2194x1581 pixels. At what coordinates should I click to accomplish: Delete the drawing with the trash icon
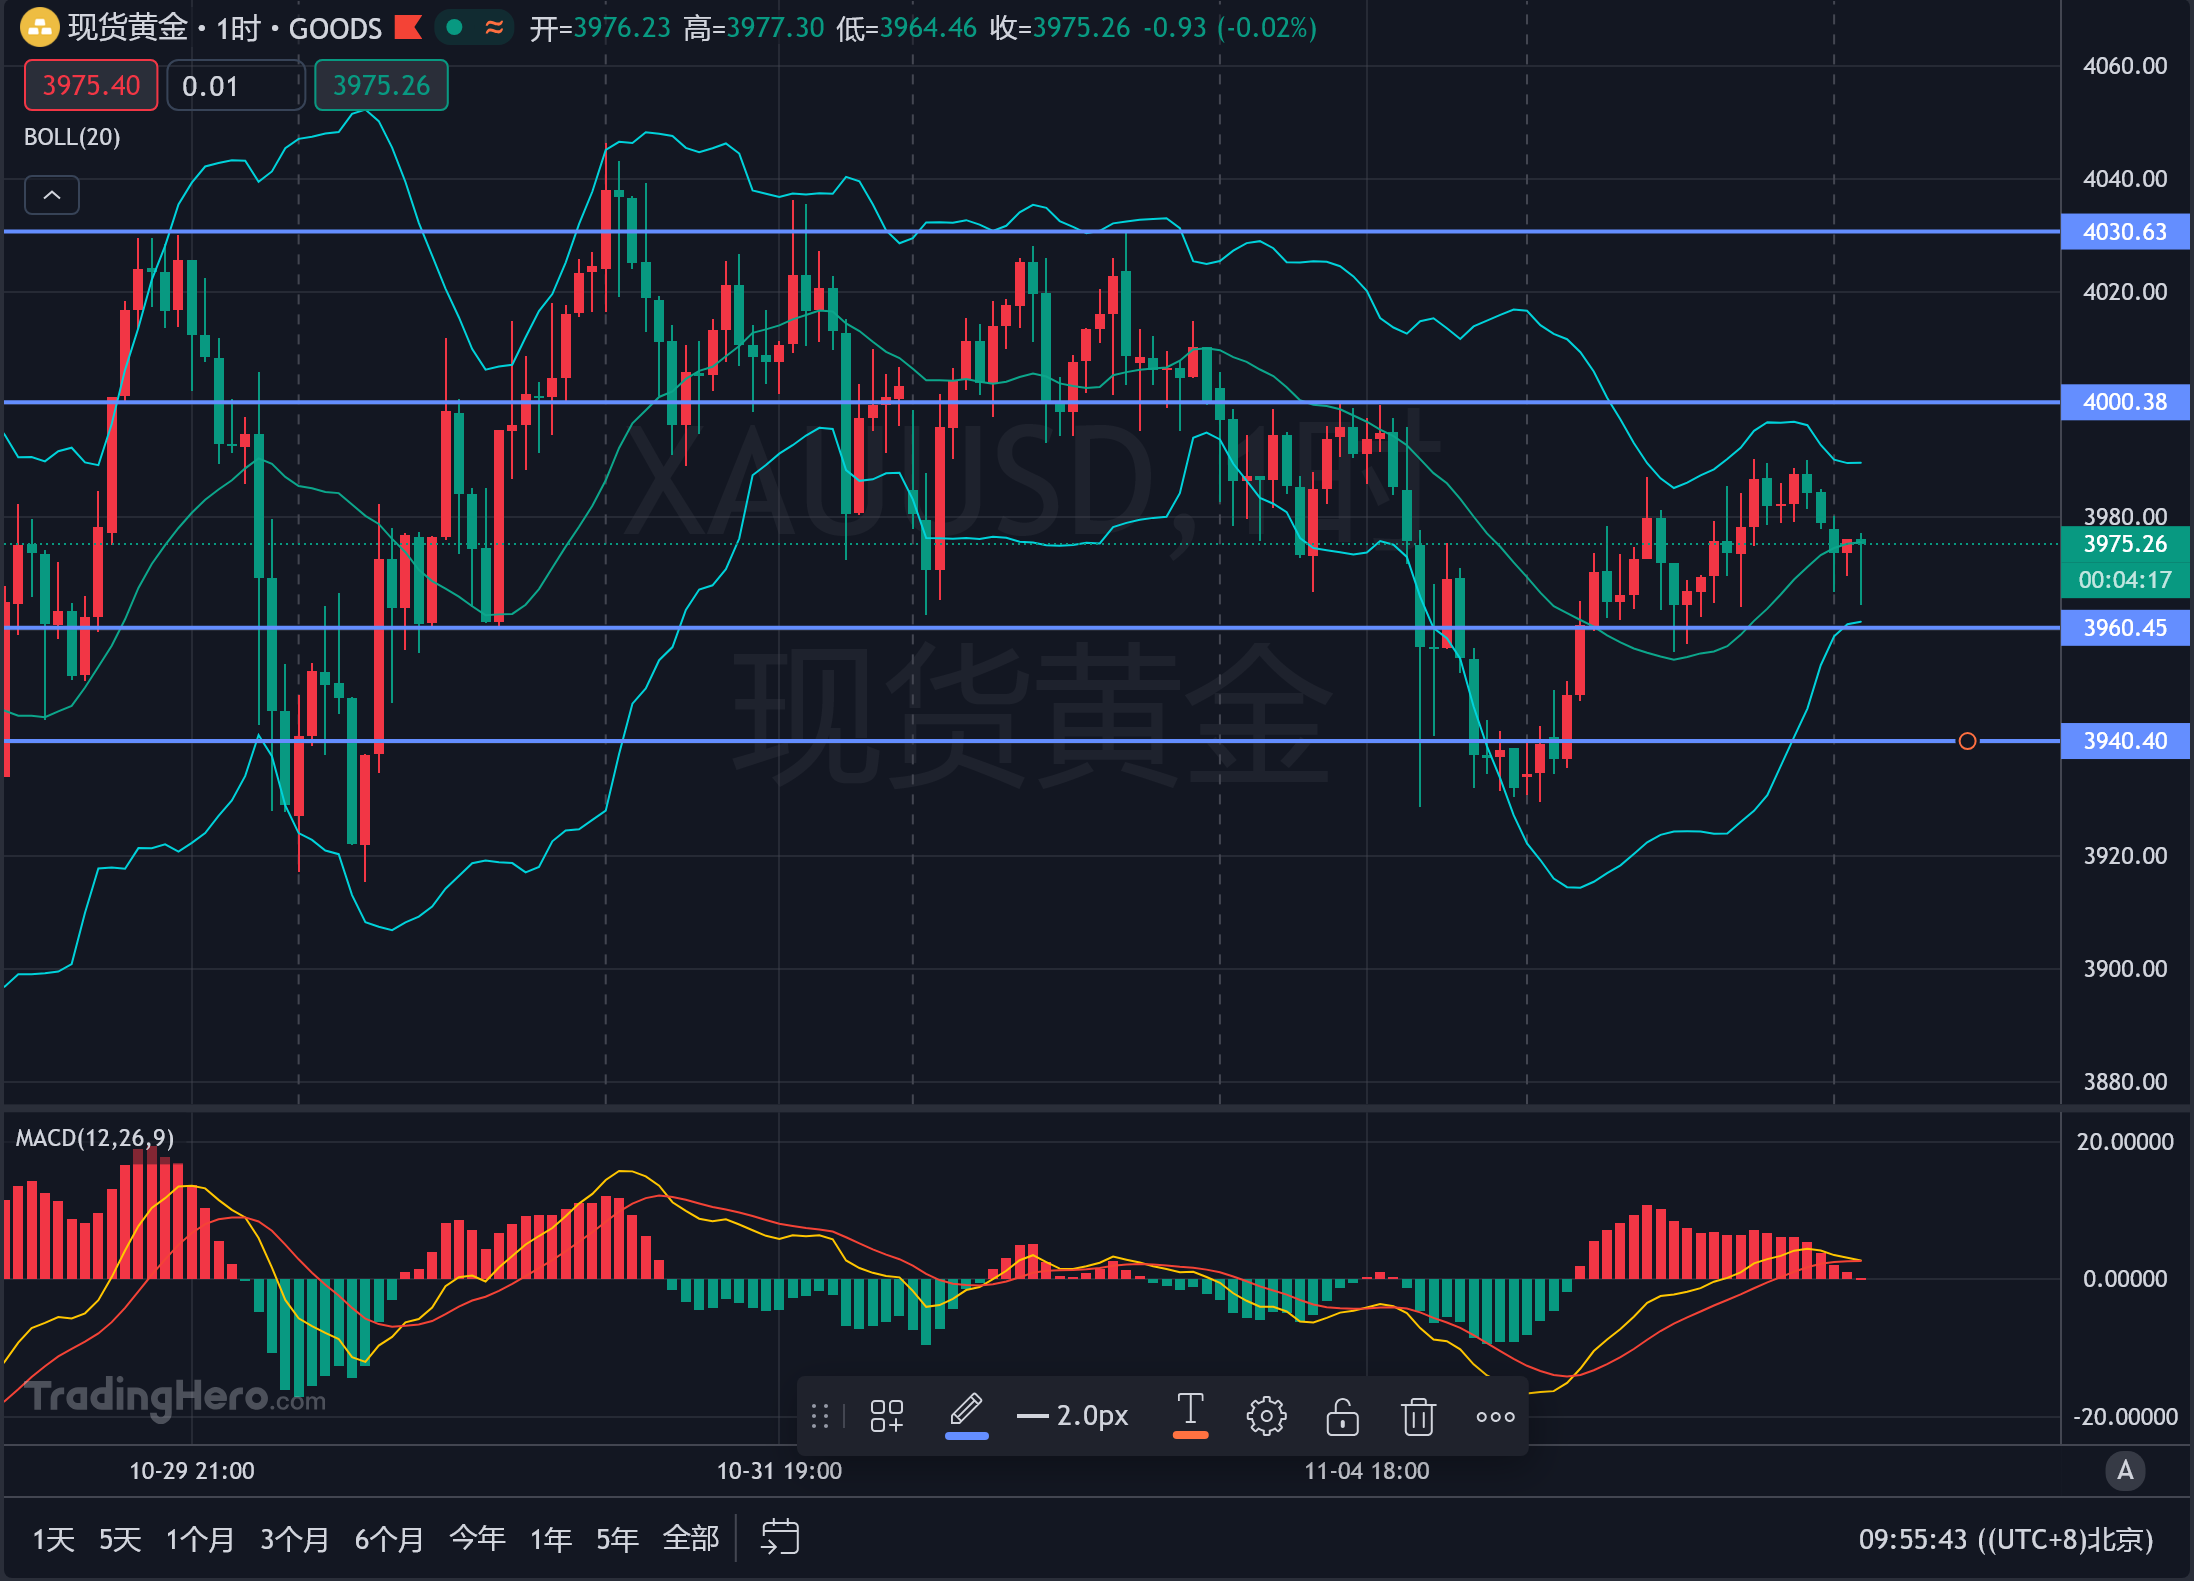[1418, 1416]
